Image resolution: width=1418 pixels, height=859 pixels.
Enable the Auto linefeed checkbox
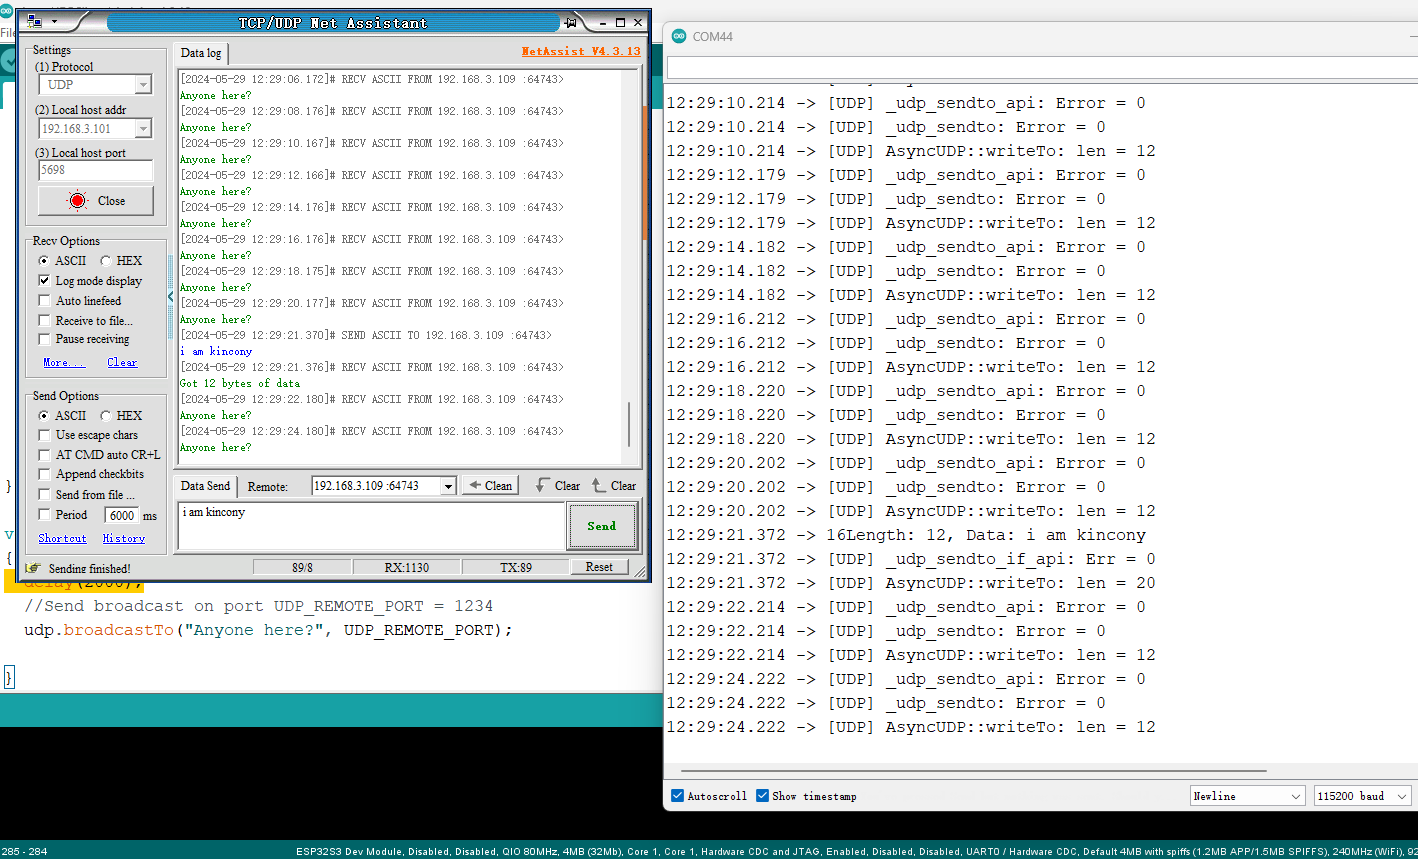44,301
